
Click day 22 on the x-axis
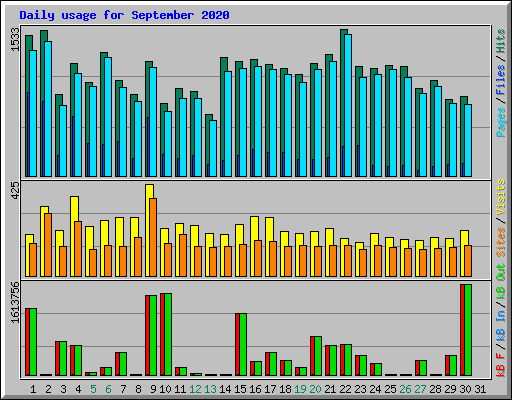pyautogui.click(x=345, y=389)
